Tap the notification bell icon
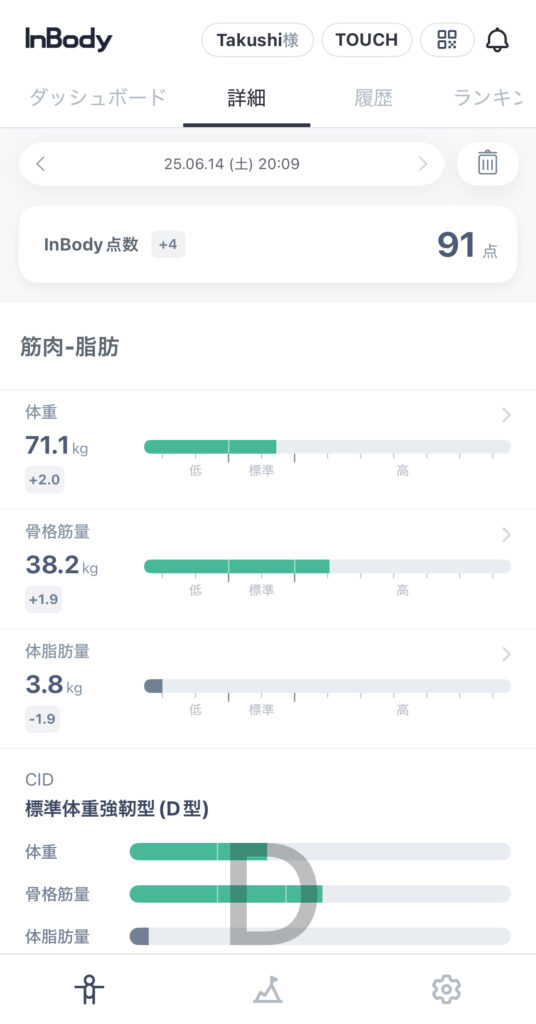This screenshot has height=1024, width=536. click(497, 40)
